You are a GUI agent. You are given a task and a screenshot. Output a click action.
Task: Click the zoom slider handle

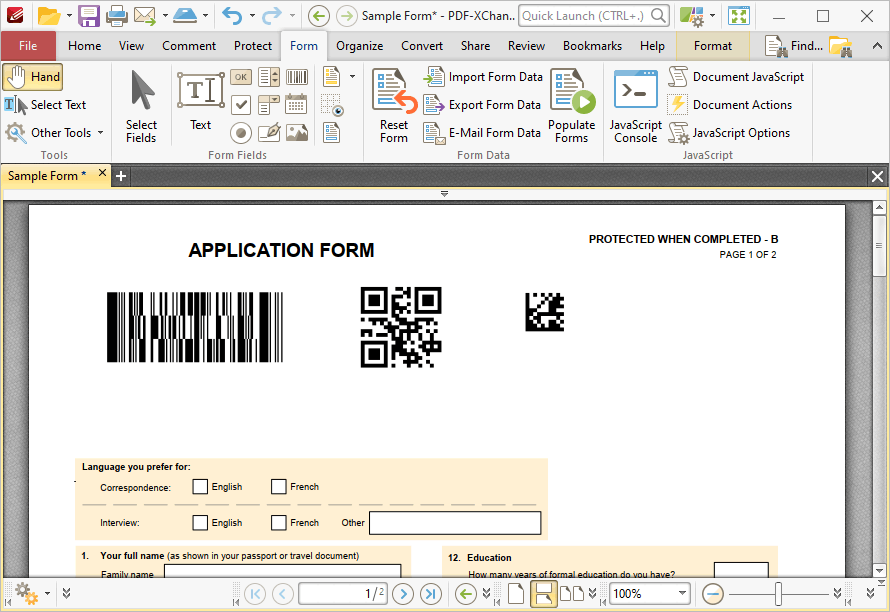click(778, 594)
